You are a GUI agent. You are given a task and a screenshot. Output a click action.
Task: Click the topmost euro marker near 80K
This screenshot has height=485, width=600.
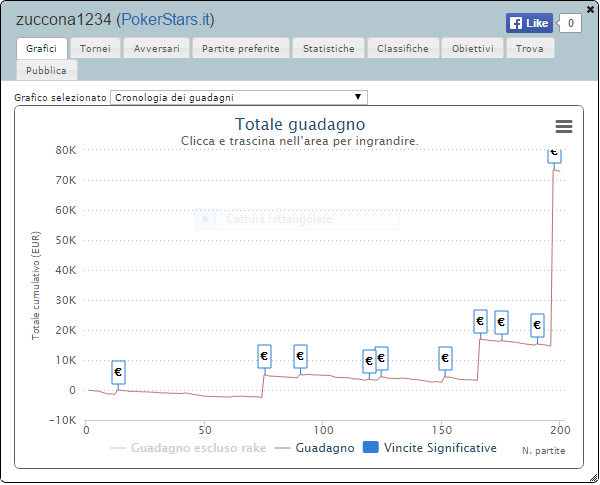(554, 155)
